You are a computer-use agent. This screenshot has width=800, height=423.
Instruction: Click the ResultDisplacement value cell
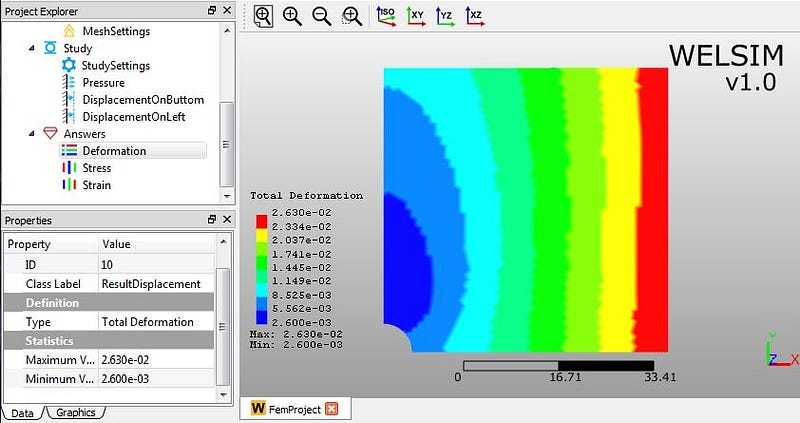(x=156, y=284)
